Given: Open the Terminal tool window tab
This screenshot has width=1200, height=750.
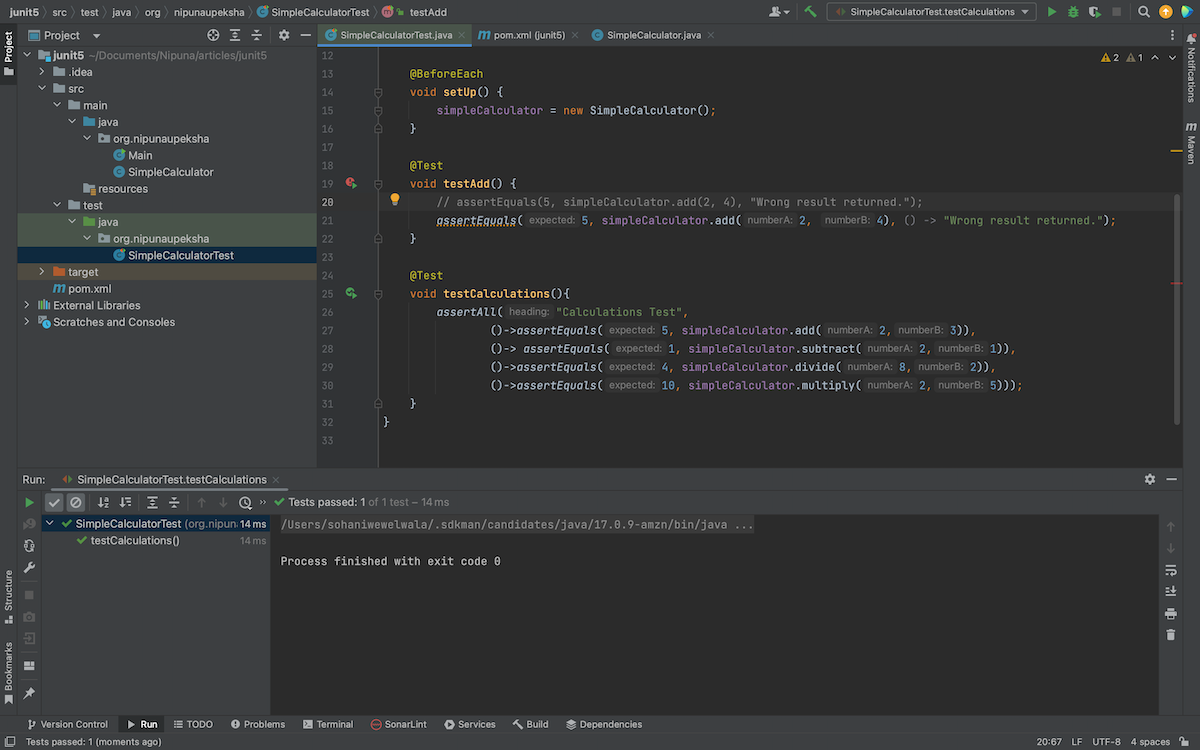Looking at the screenshot, I should [x=327, y=724].
